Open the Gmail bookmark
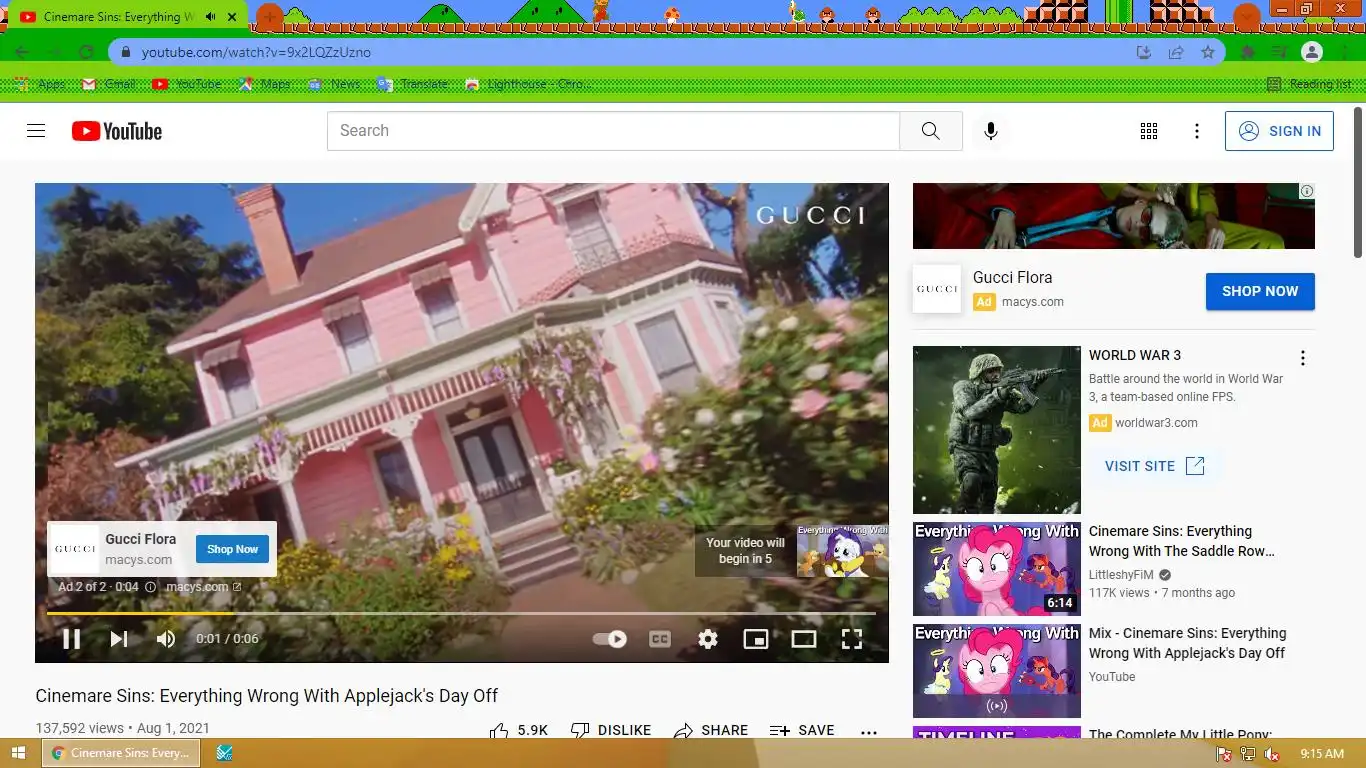1366x768 pixels. coord(109,84)
